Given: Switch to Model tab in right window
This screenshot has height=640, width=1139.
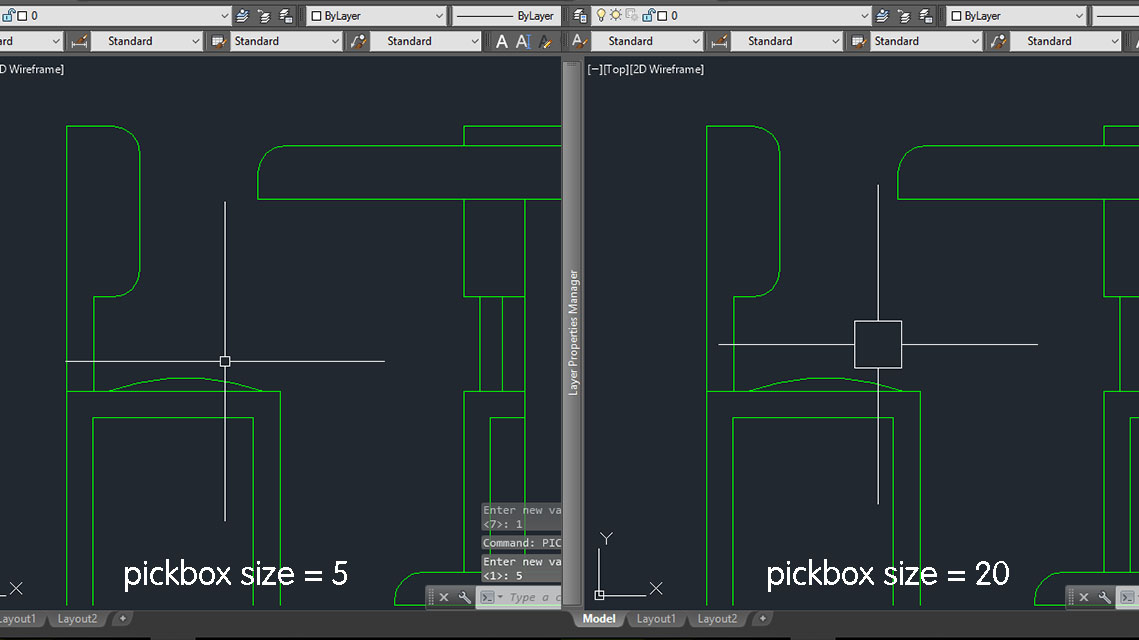Looking at the screenshot, I should click(599, 619).
